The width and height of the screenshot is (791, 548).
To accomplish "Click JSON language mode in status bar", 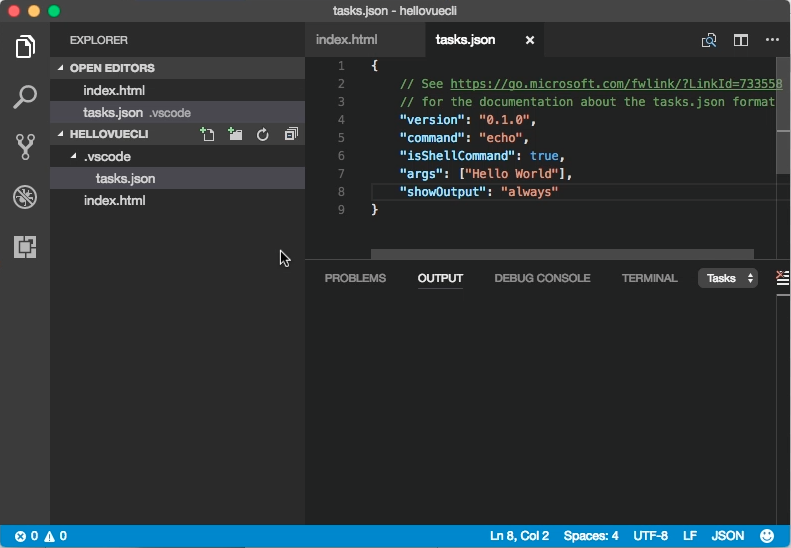I will click(x=727, y=536).
